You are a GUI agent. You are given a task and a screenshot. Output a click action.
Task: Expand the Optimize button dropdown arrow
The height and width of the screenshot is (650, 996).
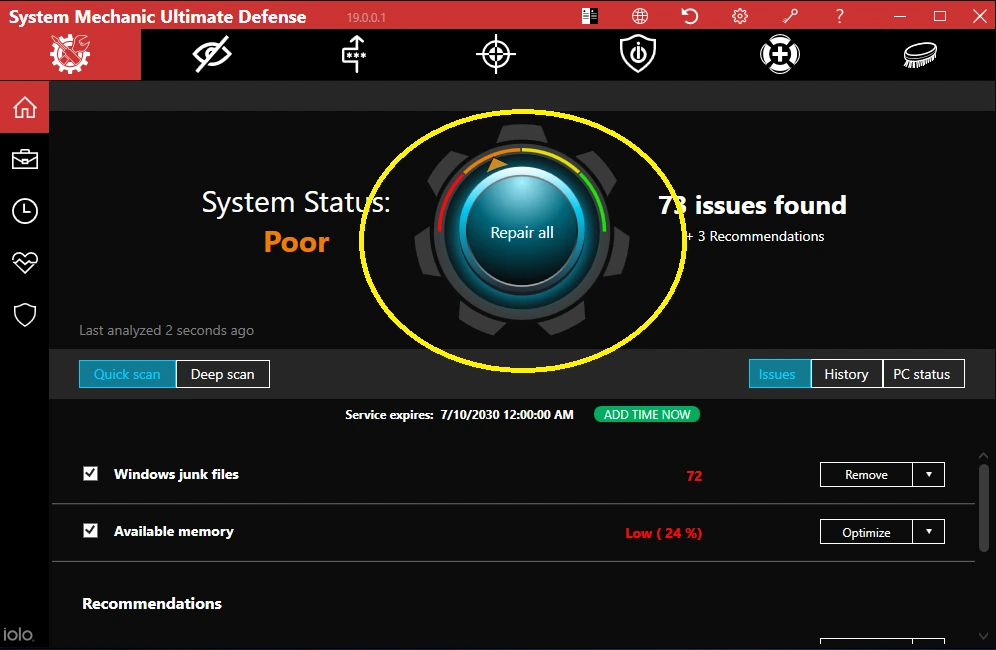point(929,532)
